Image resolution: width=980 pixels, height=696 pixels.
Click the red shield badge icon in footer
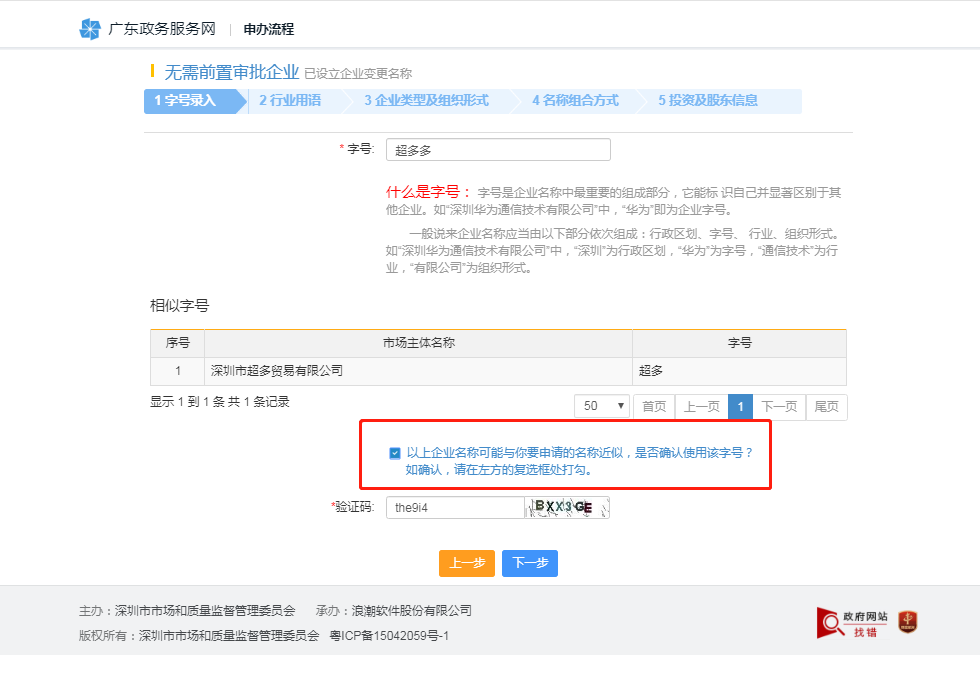pos(907,622)
